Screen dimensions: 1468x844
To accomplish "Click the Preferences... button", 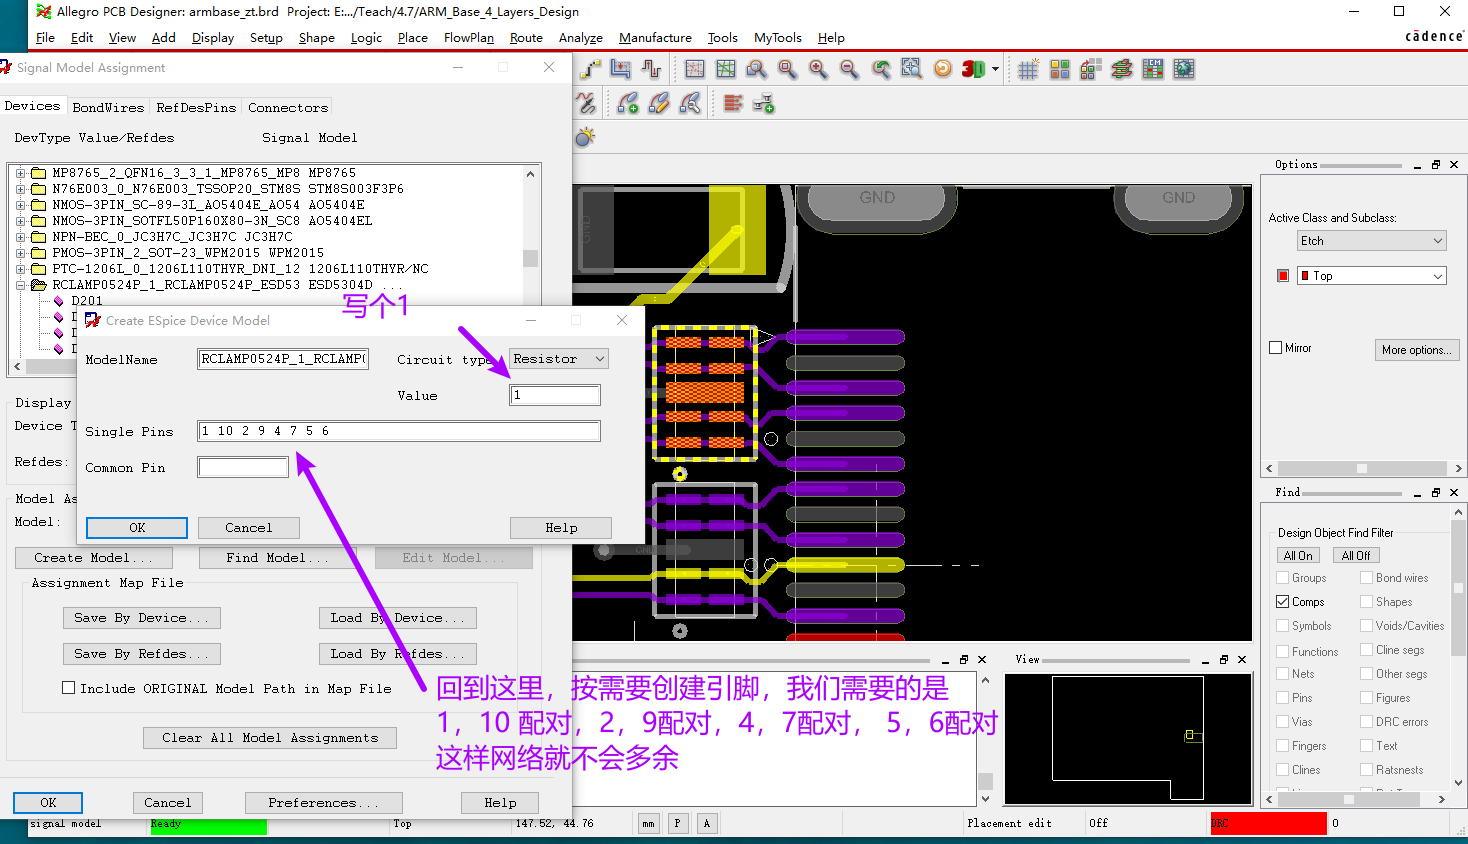I will (323, 803).
